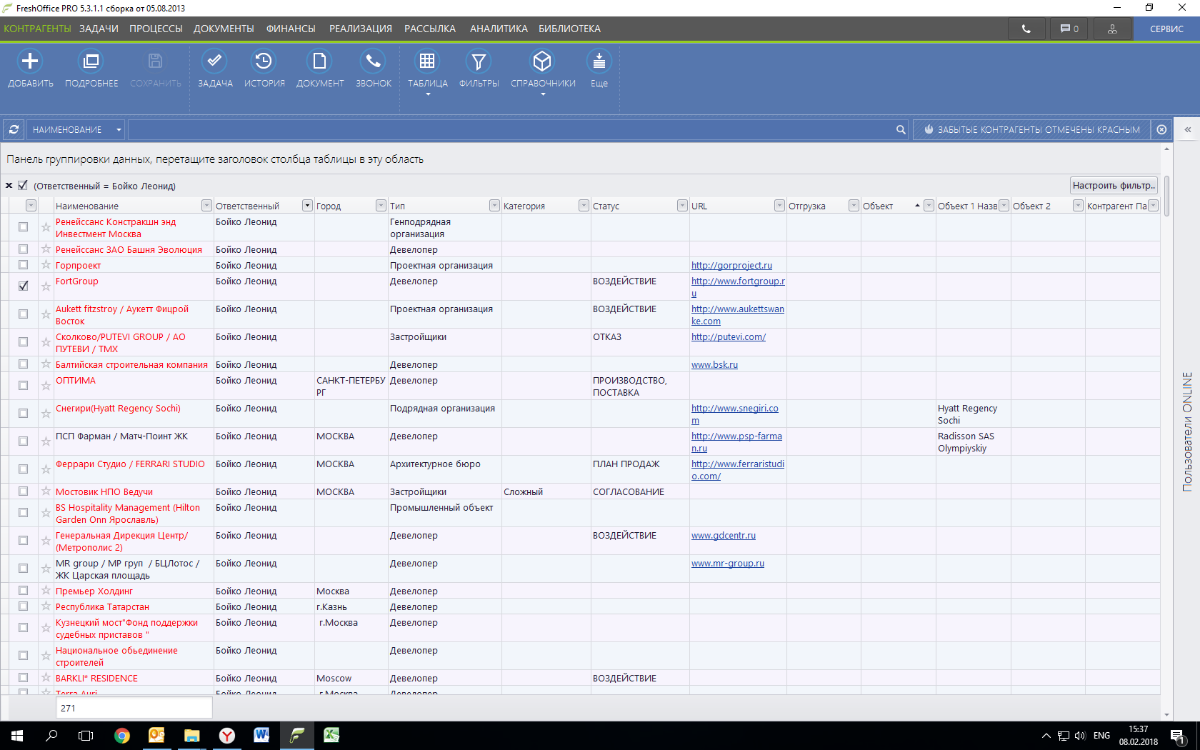Click the Сохранить save icon
Viewport: 1200px width, 750px height.
(155, 62)
